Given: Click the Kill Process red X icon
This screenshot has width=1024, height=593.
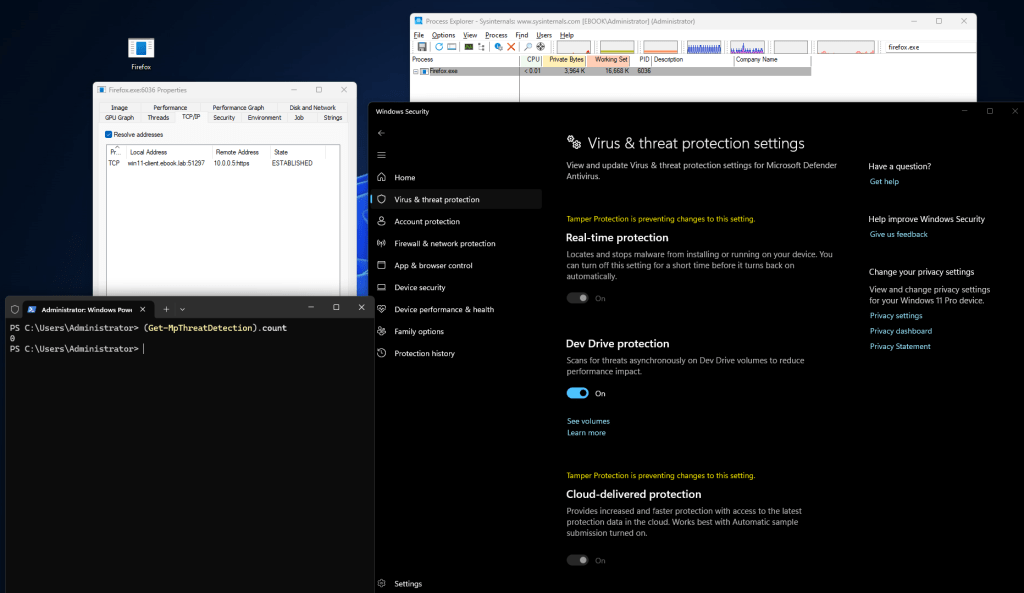Looking at the screenshot, I should (511, 47).
